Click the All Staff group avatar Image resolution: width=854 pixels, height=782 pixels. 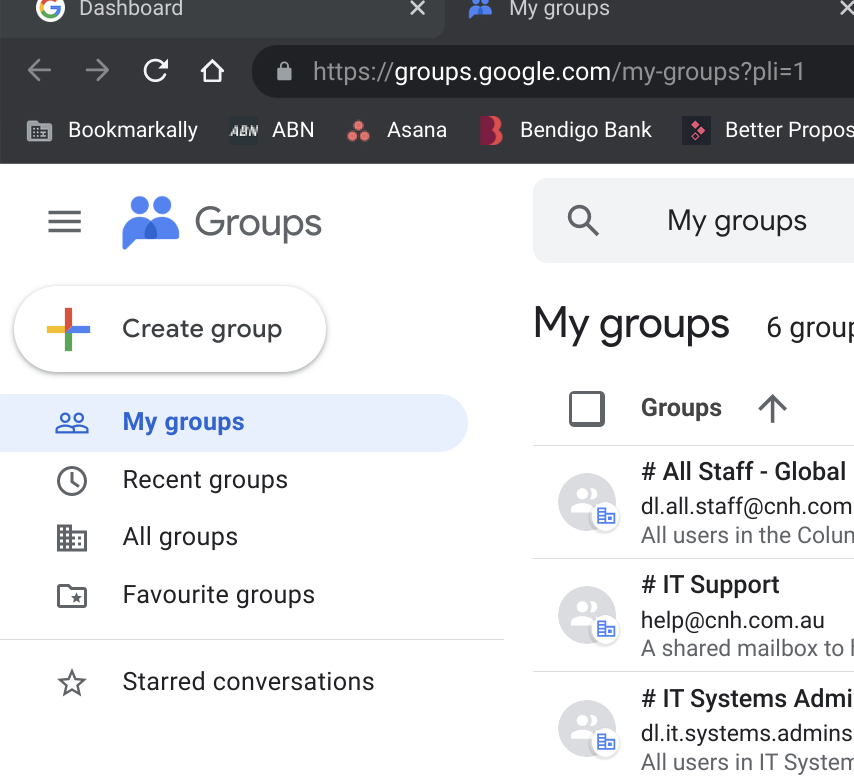coord(586,502)
